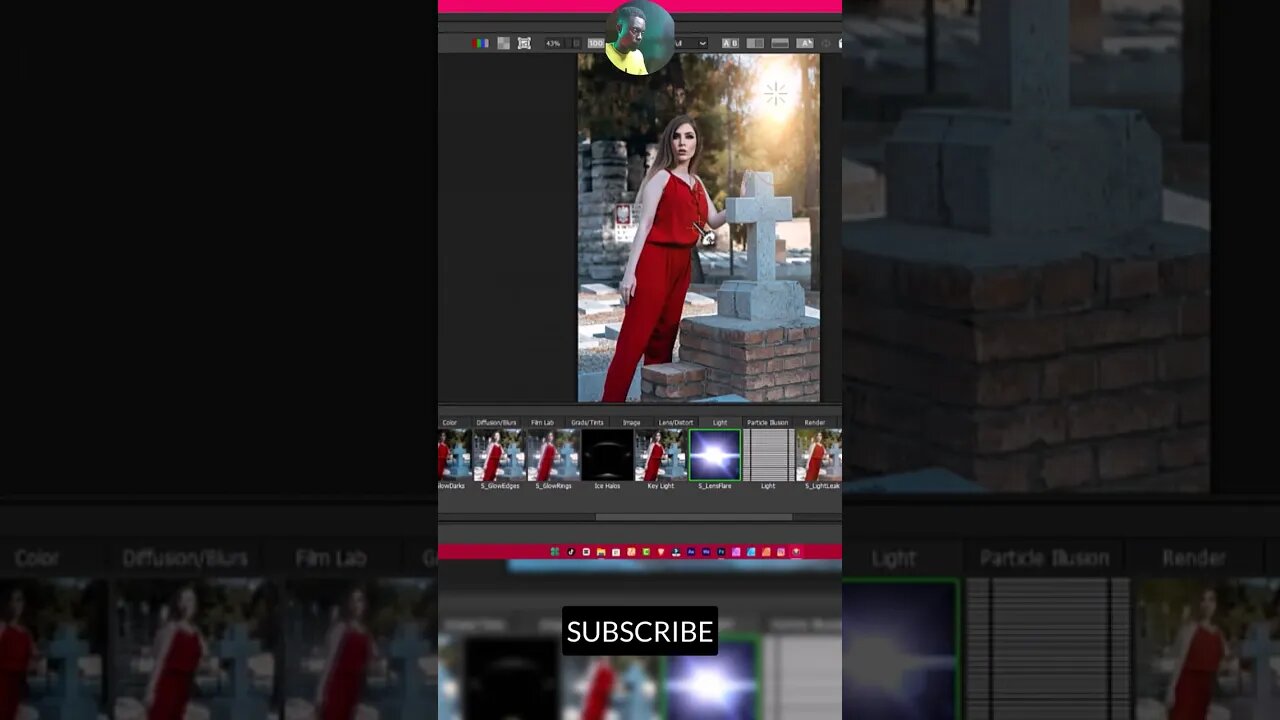Open File Explorer from the taskbar
Screen dimensions: 1280x720
click(601, 552)
